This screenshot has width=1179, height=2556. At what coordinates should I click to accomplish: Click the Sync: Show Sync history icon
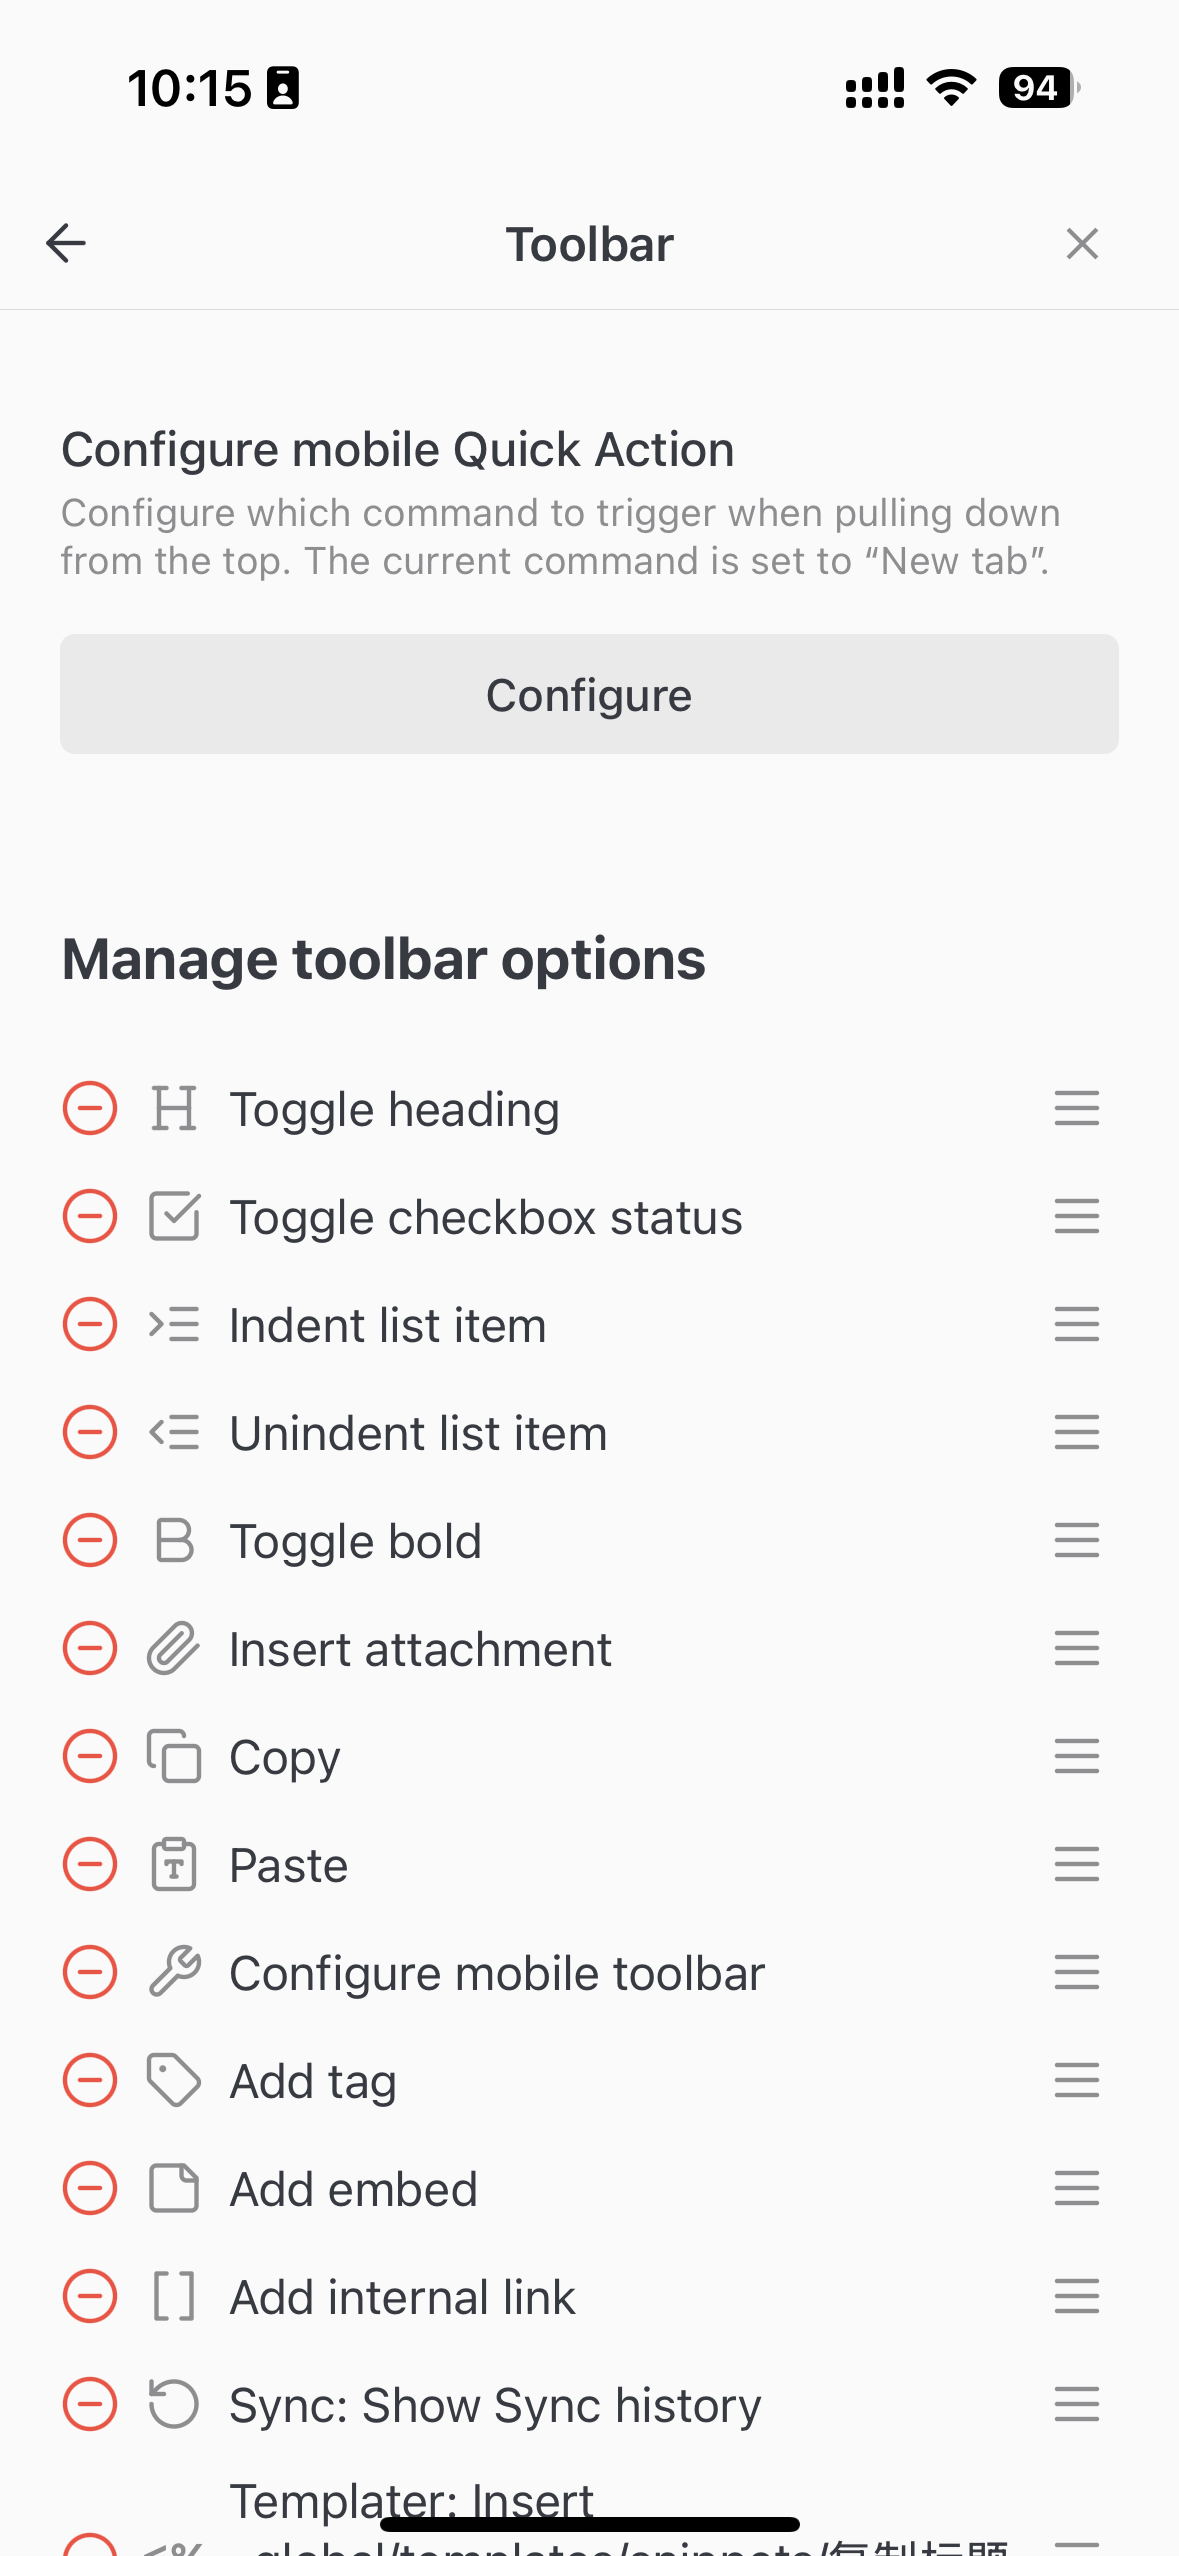click(173, 2404)
